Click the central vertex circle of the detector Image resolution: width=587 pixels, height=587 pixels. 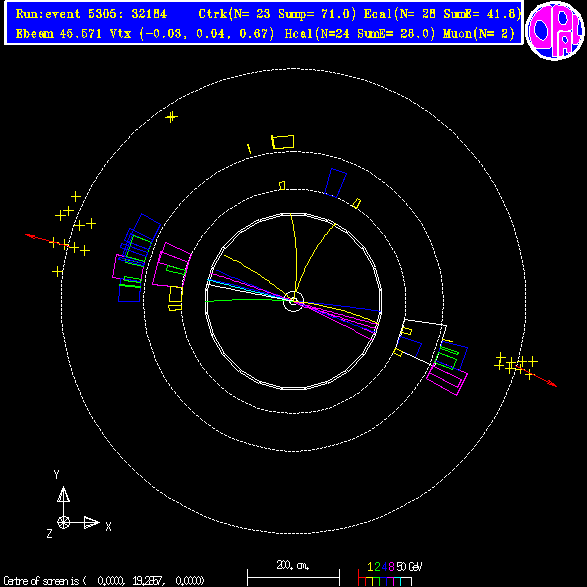(293, 301)
